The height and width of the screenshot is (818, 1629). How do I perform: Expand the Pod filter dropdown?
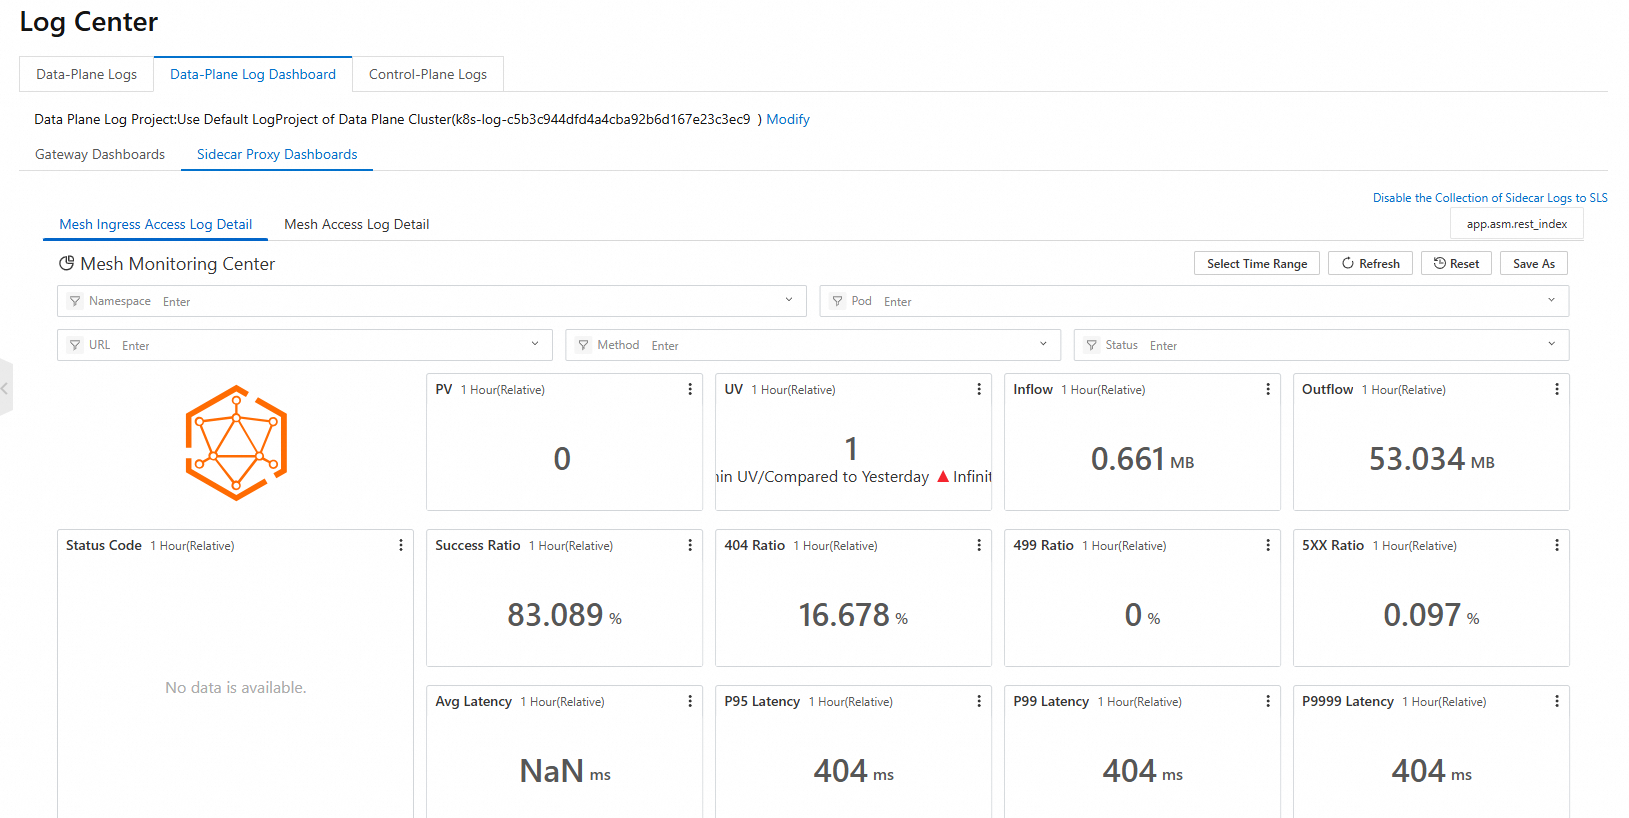1551,300
